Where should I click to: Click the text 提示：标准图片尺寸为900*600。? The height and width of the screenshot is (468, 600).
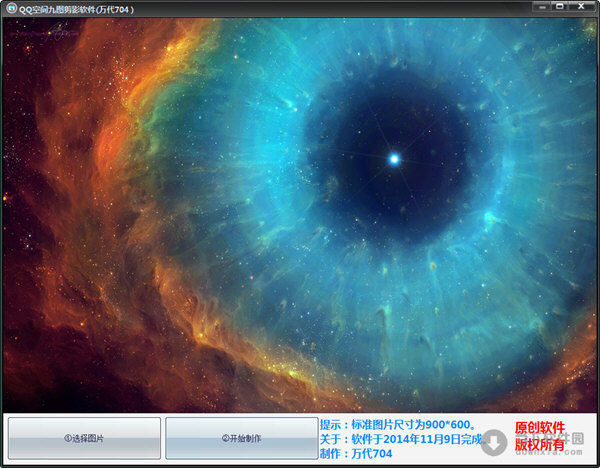click(398, 425)
